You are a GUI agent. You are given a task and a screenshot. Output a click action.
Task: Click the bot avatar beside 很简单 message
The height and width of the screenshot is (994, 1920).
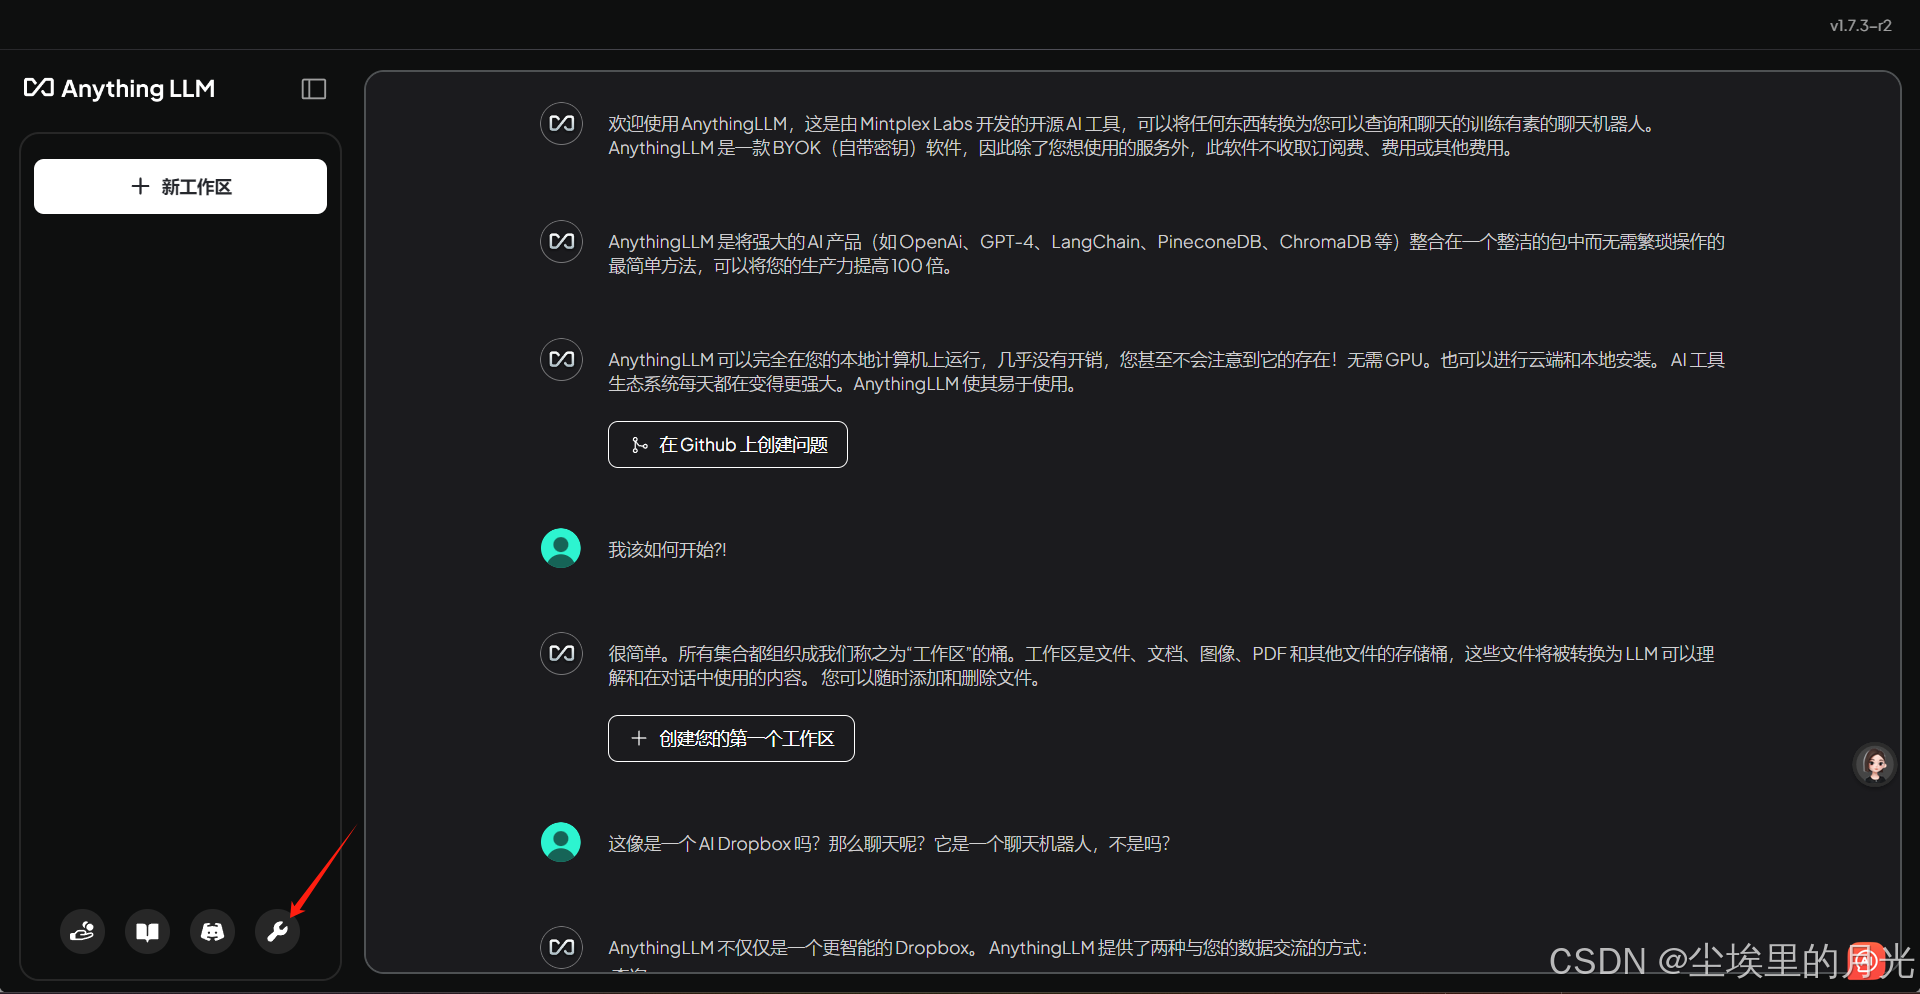point(562,654)
